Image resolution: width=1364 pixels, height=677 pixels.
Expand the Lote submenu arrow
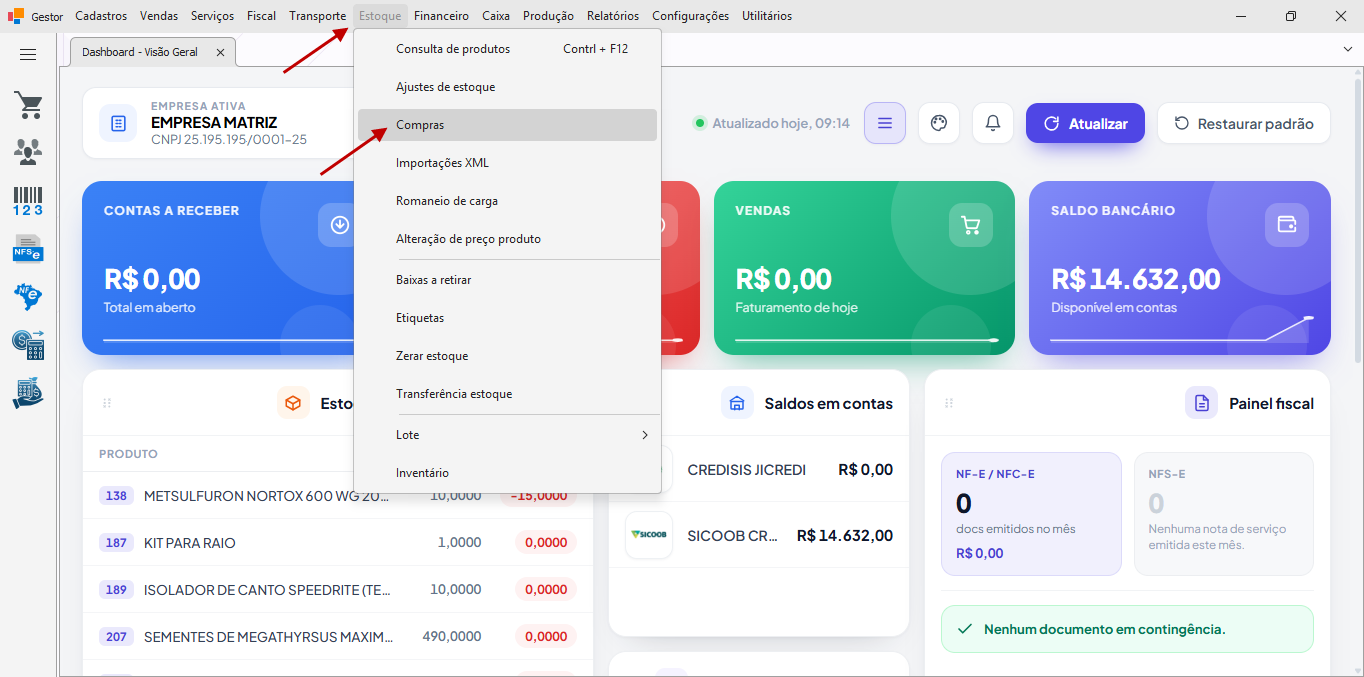click(645, 435)
